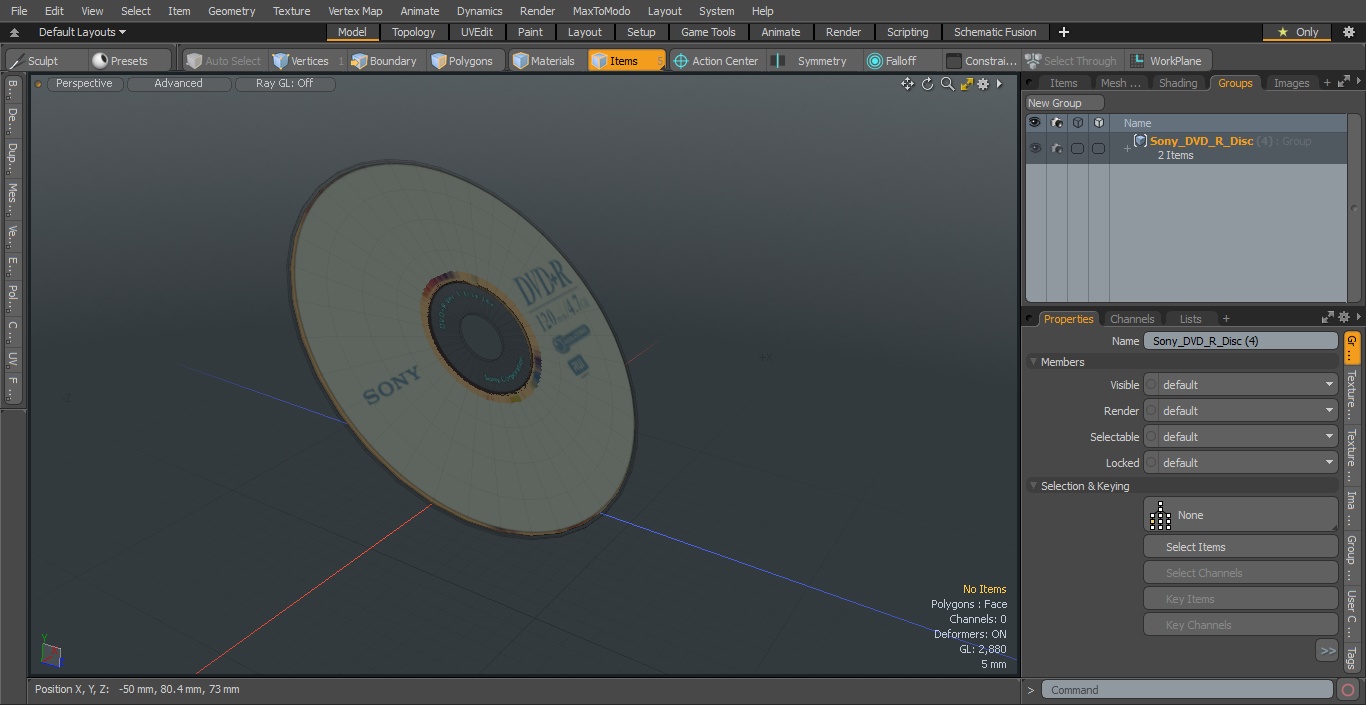Viewport: 1366px width, 705px height.
Task: Click the record circle beside Command field
Action: pyautogui.click(x=1348, y=690)
